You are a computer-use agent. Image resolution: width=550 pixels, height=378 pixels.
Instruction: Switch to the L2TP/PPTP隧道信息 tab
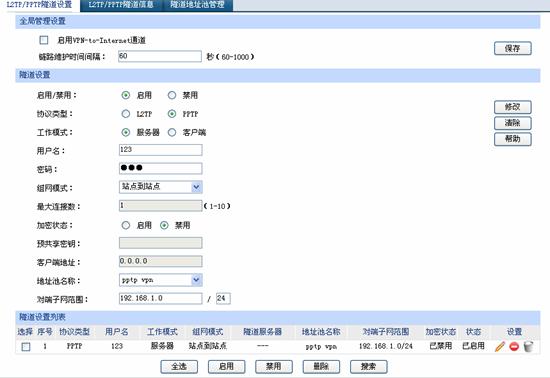point(121,5)
